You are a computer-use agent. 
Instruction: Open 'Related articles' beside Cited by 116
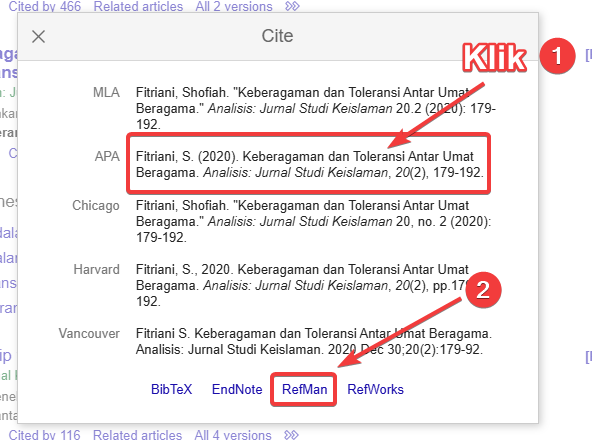pyautogui.click(x=137, y=435)
